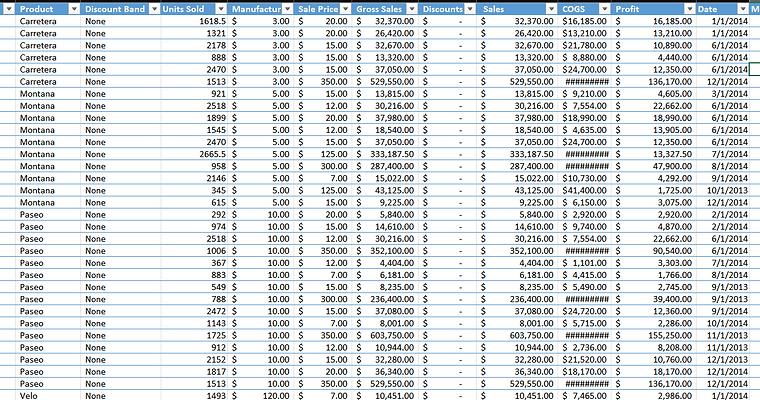This screenshot has width=760, height=400.
Task: Select Date cell 8/1/2014 in Montana row
Action: (x=723, y=166)
